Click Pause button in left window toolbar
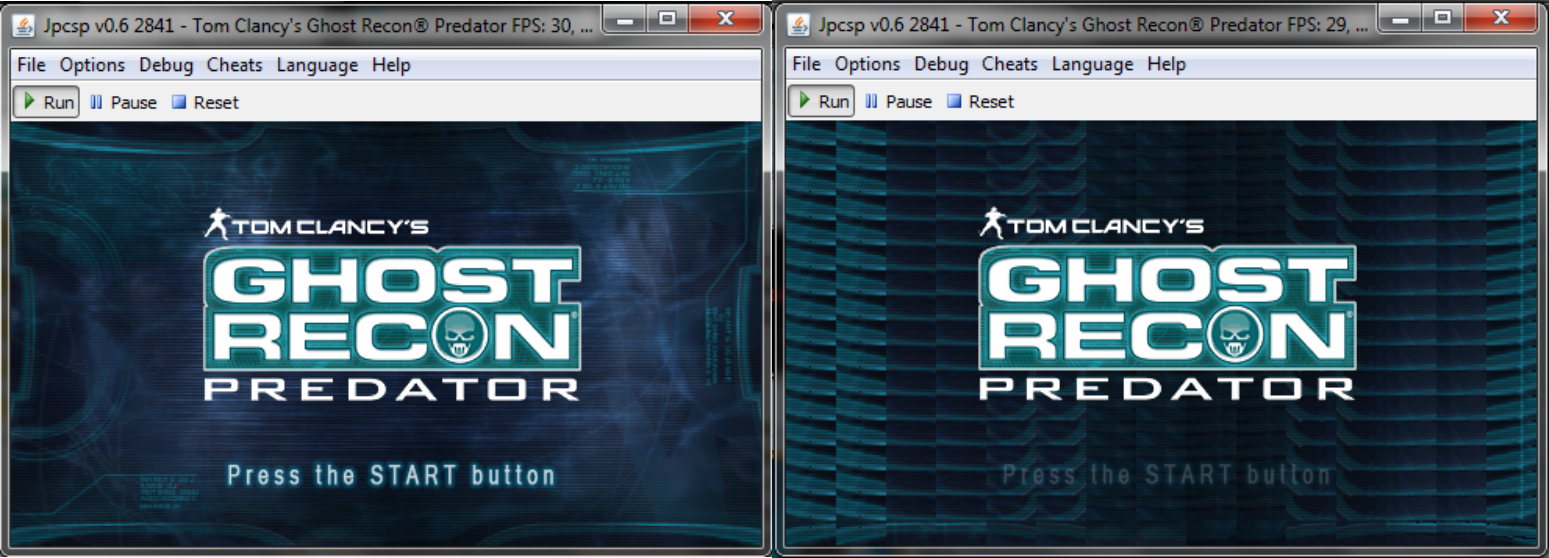Image resolution: width=1549 pixels, height=558 pixels. pyautogui.click(x=123, y=102)
